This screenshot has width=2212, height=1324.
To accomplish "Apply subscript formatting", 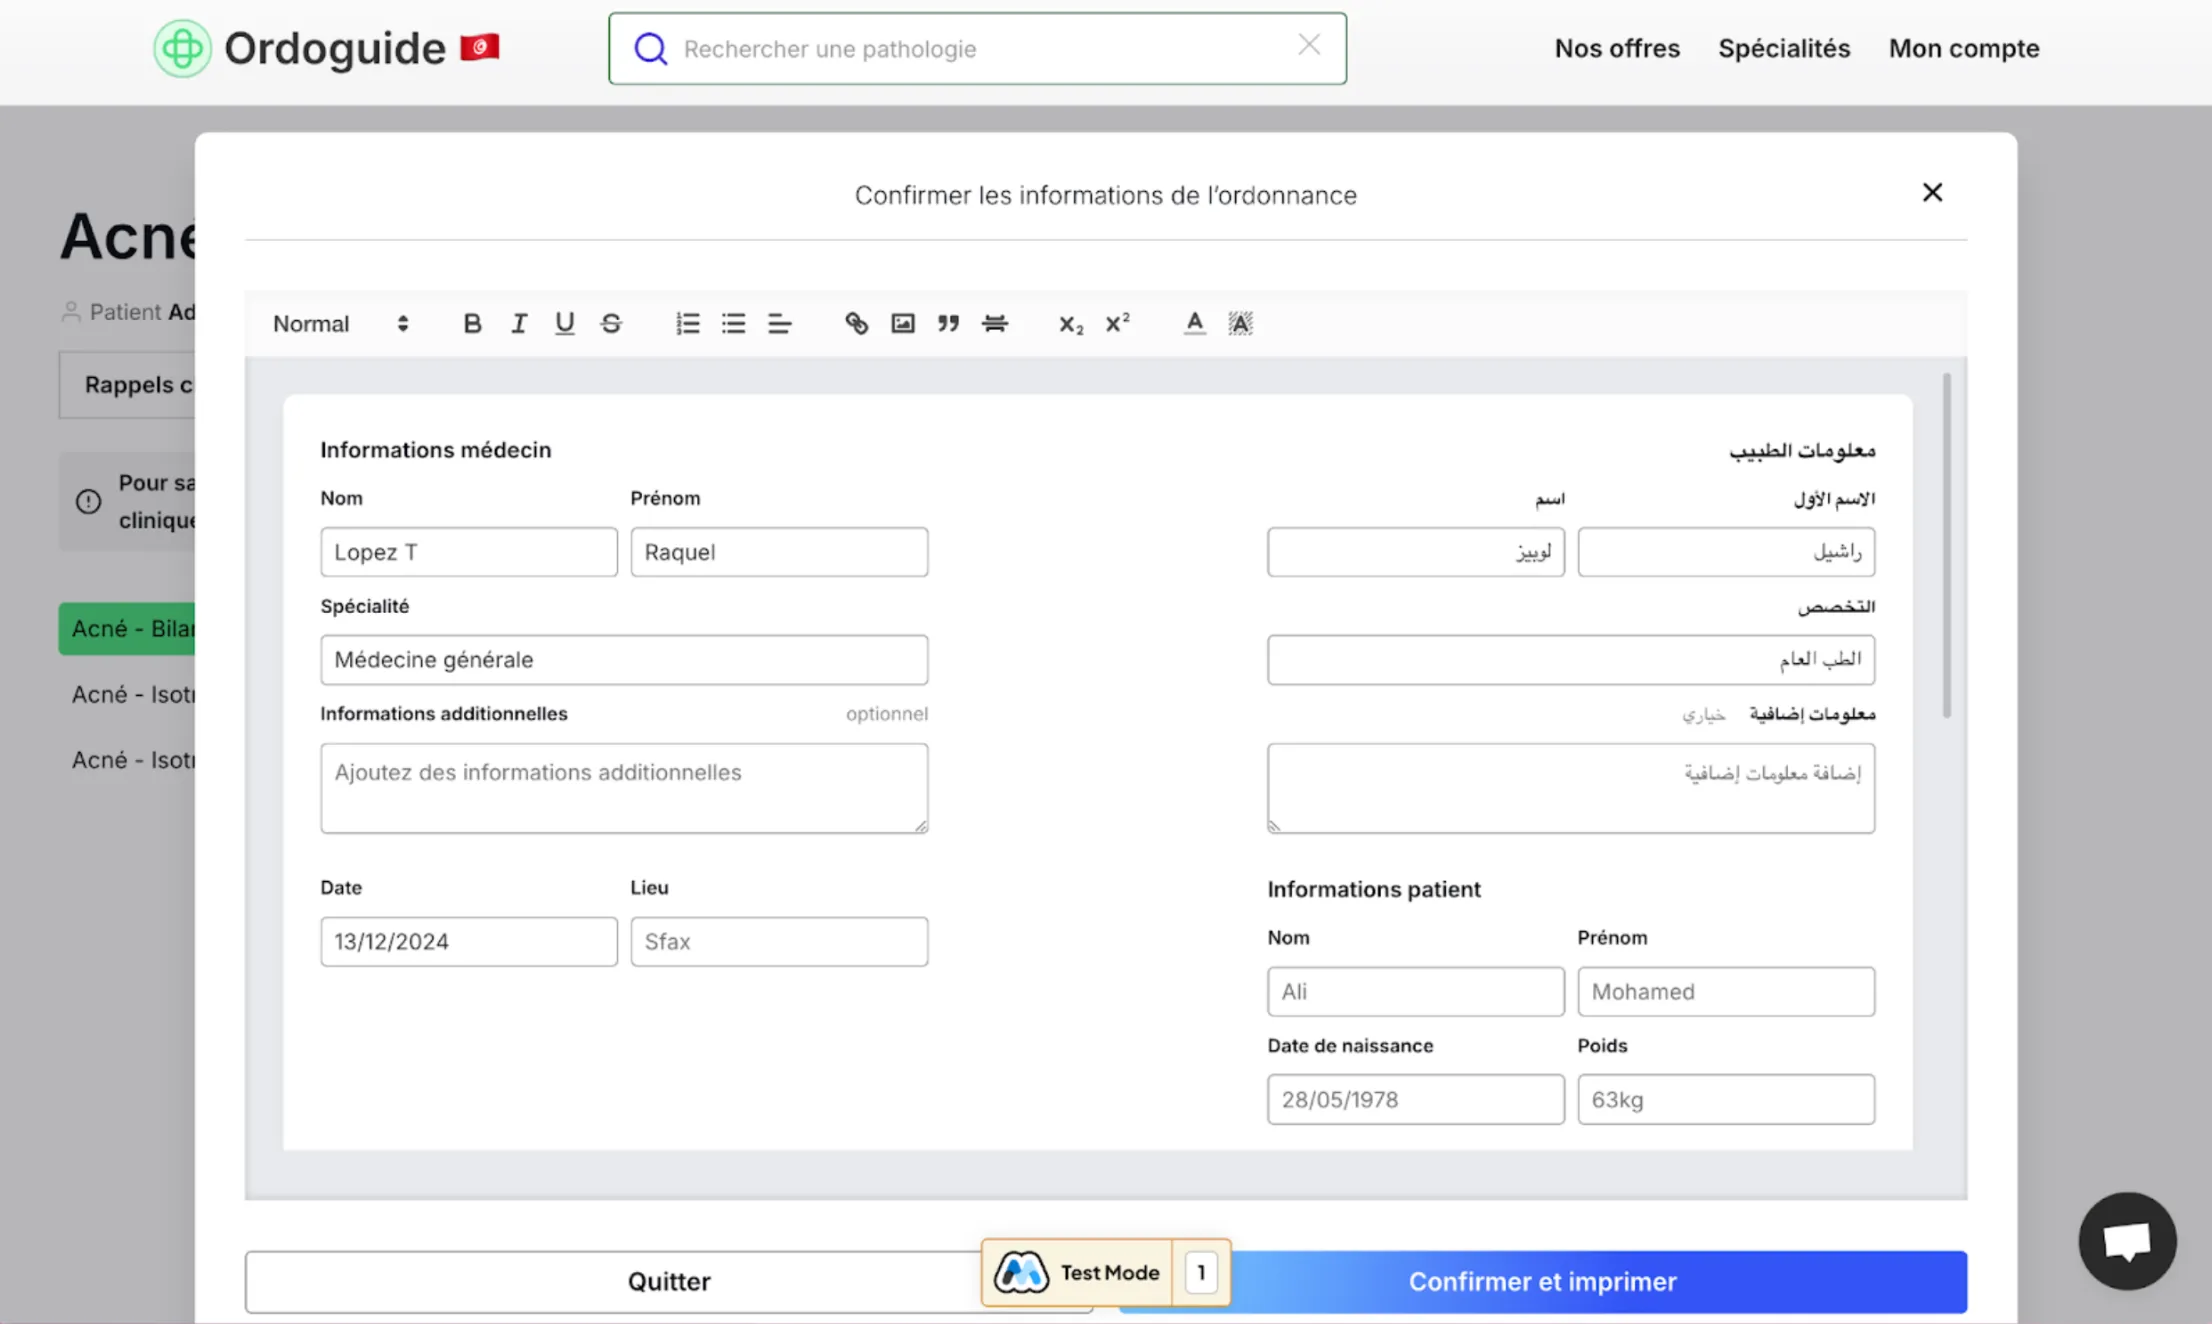I will [1070, 323].
